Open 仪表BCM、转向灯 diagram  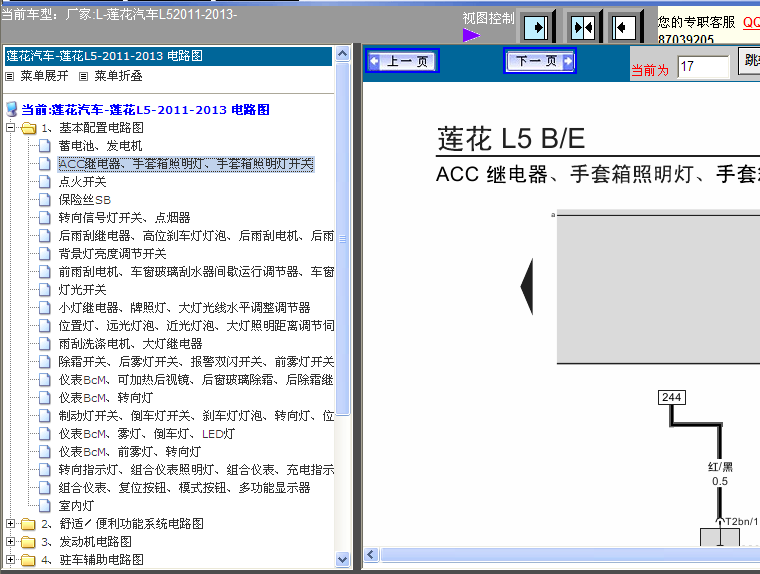point(106,398)
